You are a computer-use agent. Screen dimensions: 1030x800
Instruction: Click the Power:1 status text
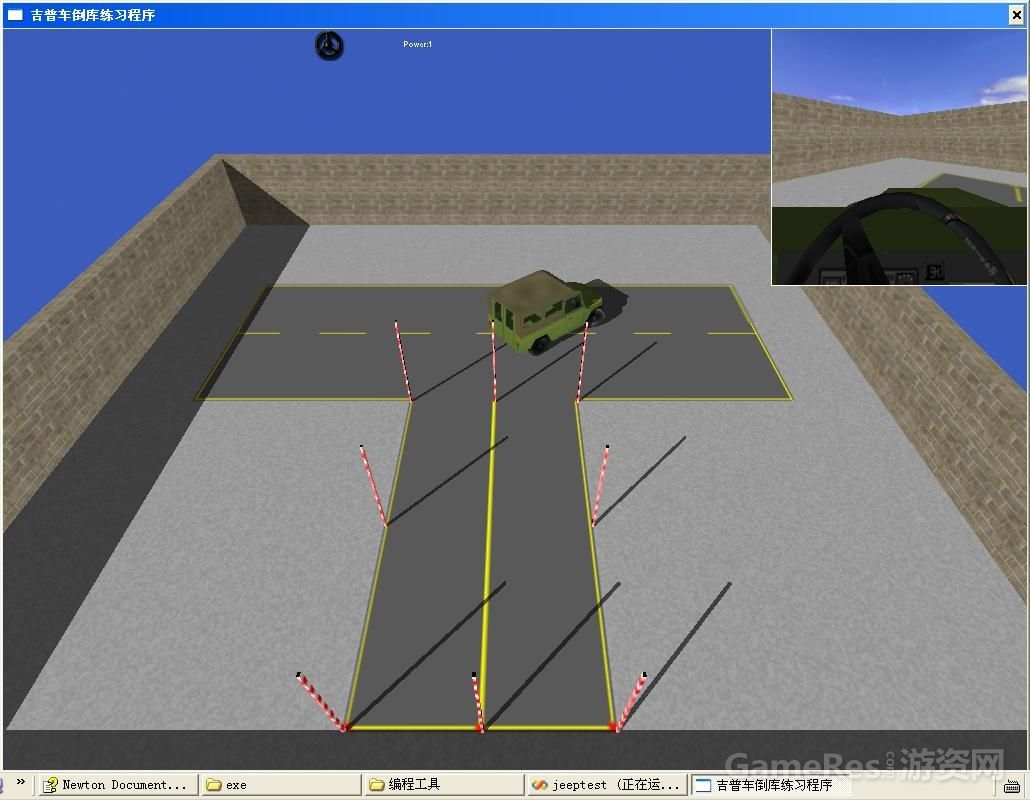point(417,44)
